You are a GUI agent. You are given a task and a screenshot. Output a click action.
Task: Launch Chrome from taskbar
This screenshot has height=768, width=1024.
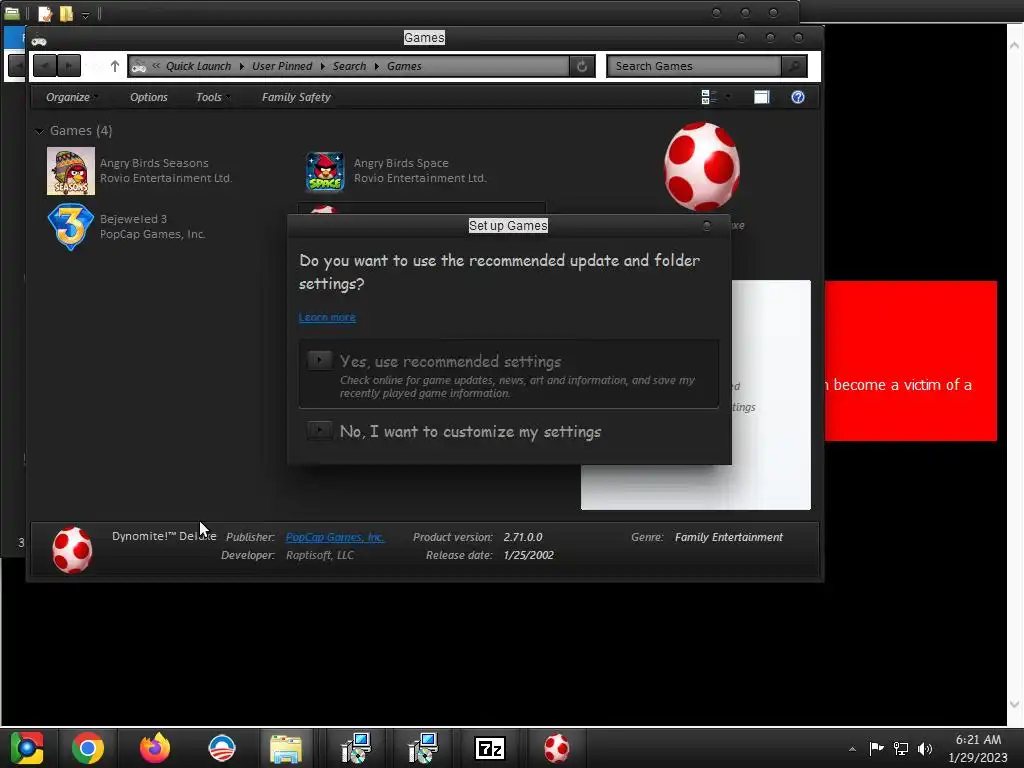pyautogui.click(x=88, y=748)
